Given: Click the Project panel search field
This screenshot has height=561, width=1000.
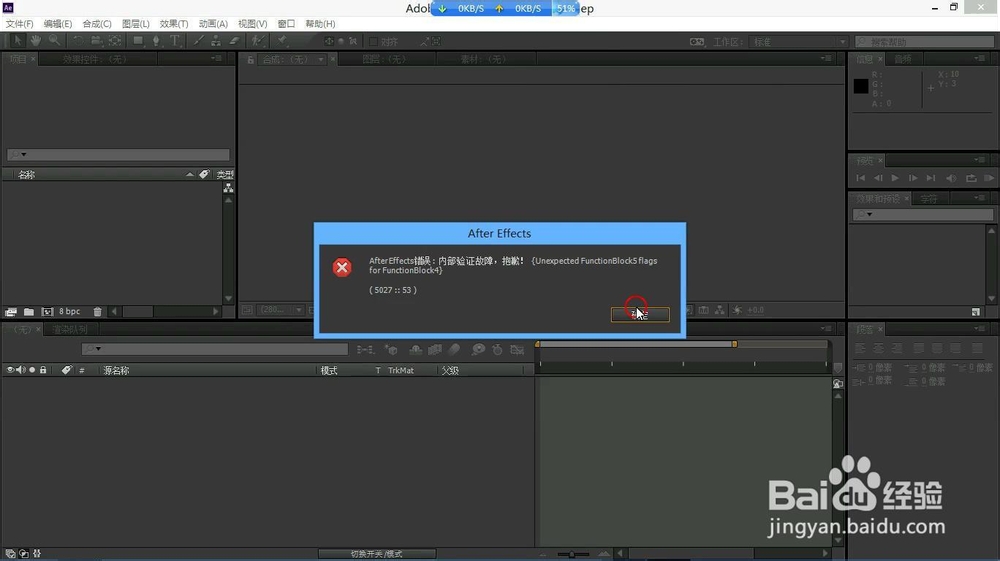Looking at the screenshot, I should (x=118, y=154).
